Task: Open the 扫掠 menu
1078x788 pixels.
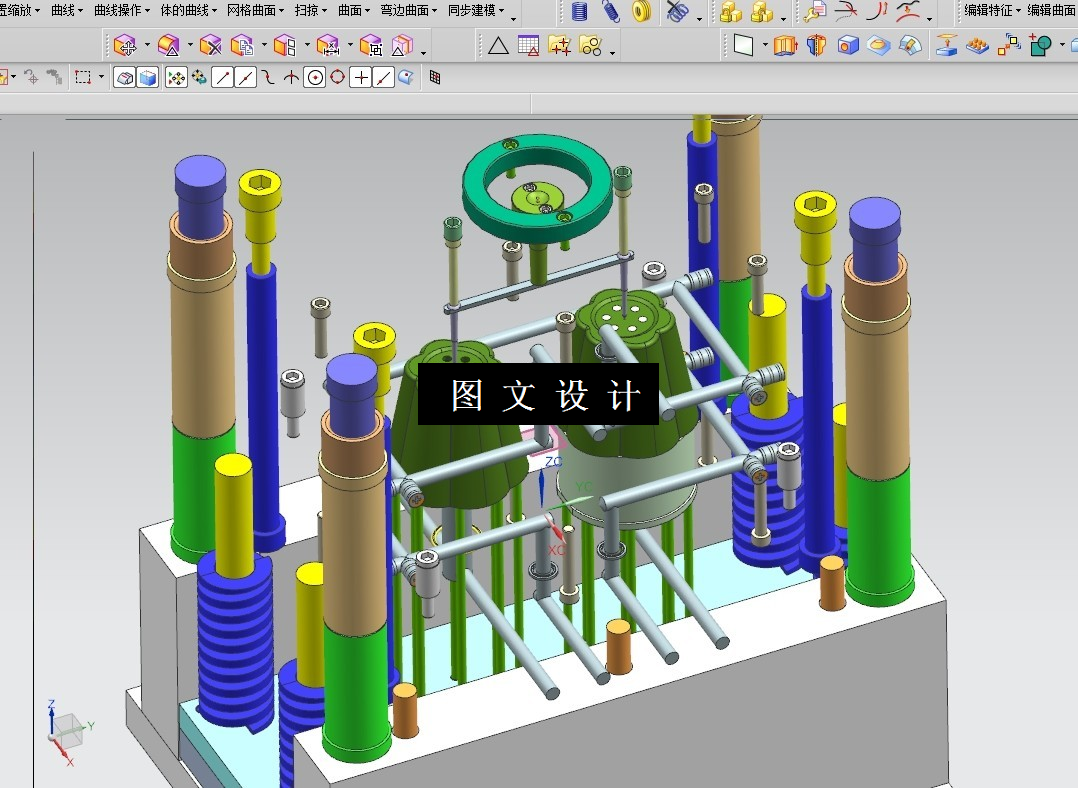Action: tap(311, 10)
